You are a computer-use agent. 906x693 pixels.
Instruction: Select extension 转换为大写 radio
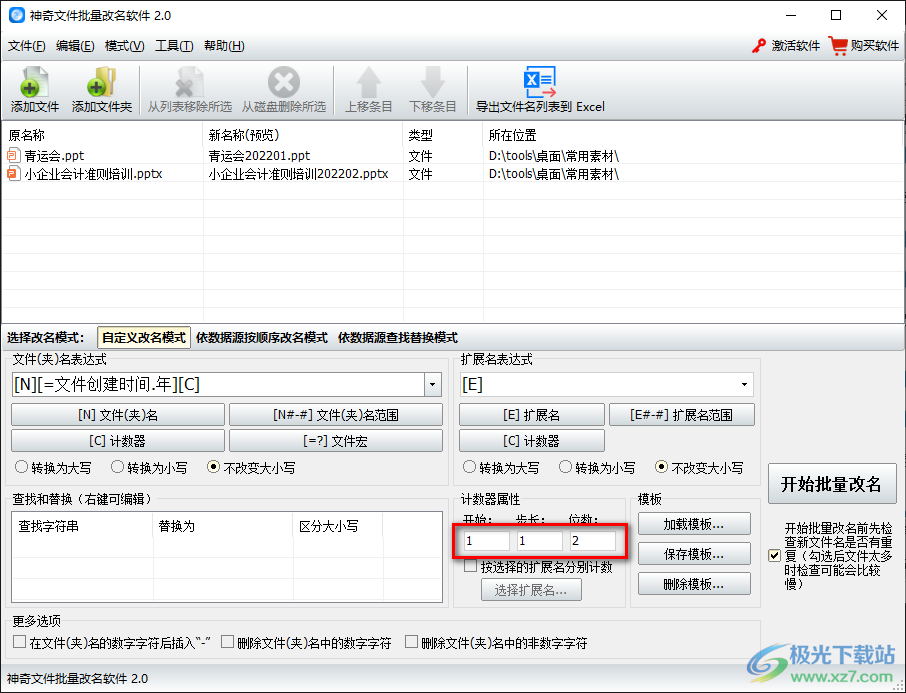(x=469, y=467)
